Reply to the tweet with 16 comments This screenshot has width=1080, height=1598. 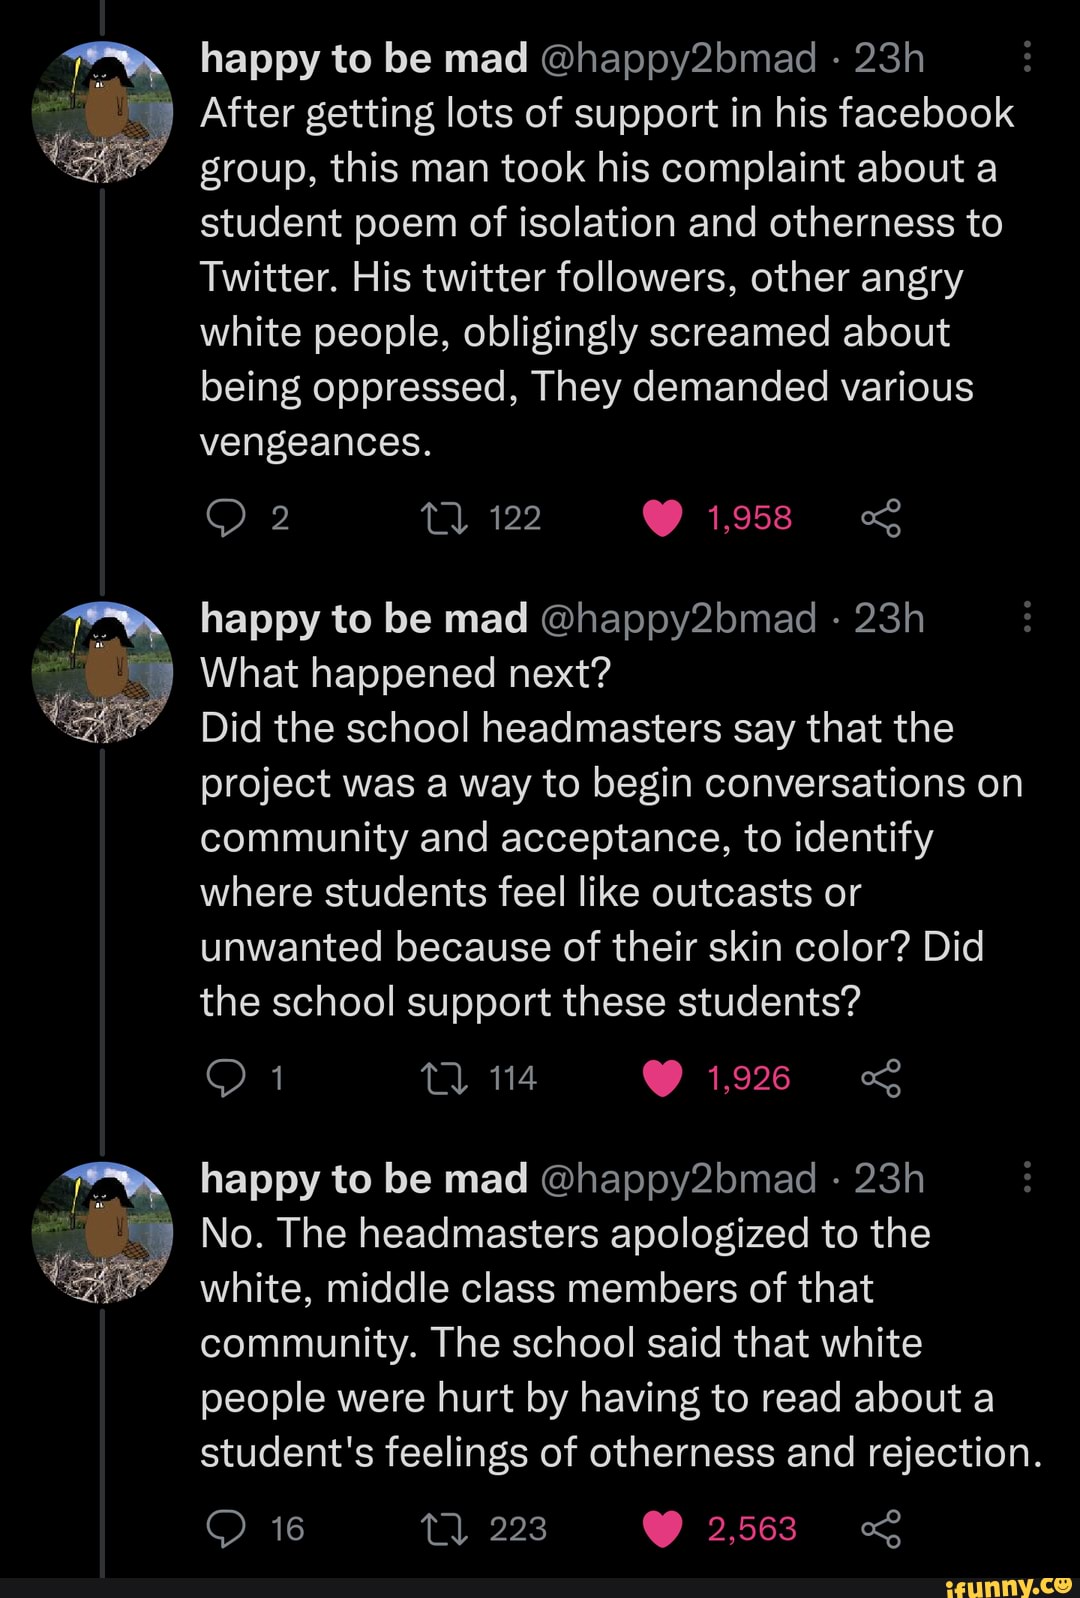coord(225,1528)
